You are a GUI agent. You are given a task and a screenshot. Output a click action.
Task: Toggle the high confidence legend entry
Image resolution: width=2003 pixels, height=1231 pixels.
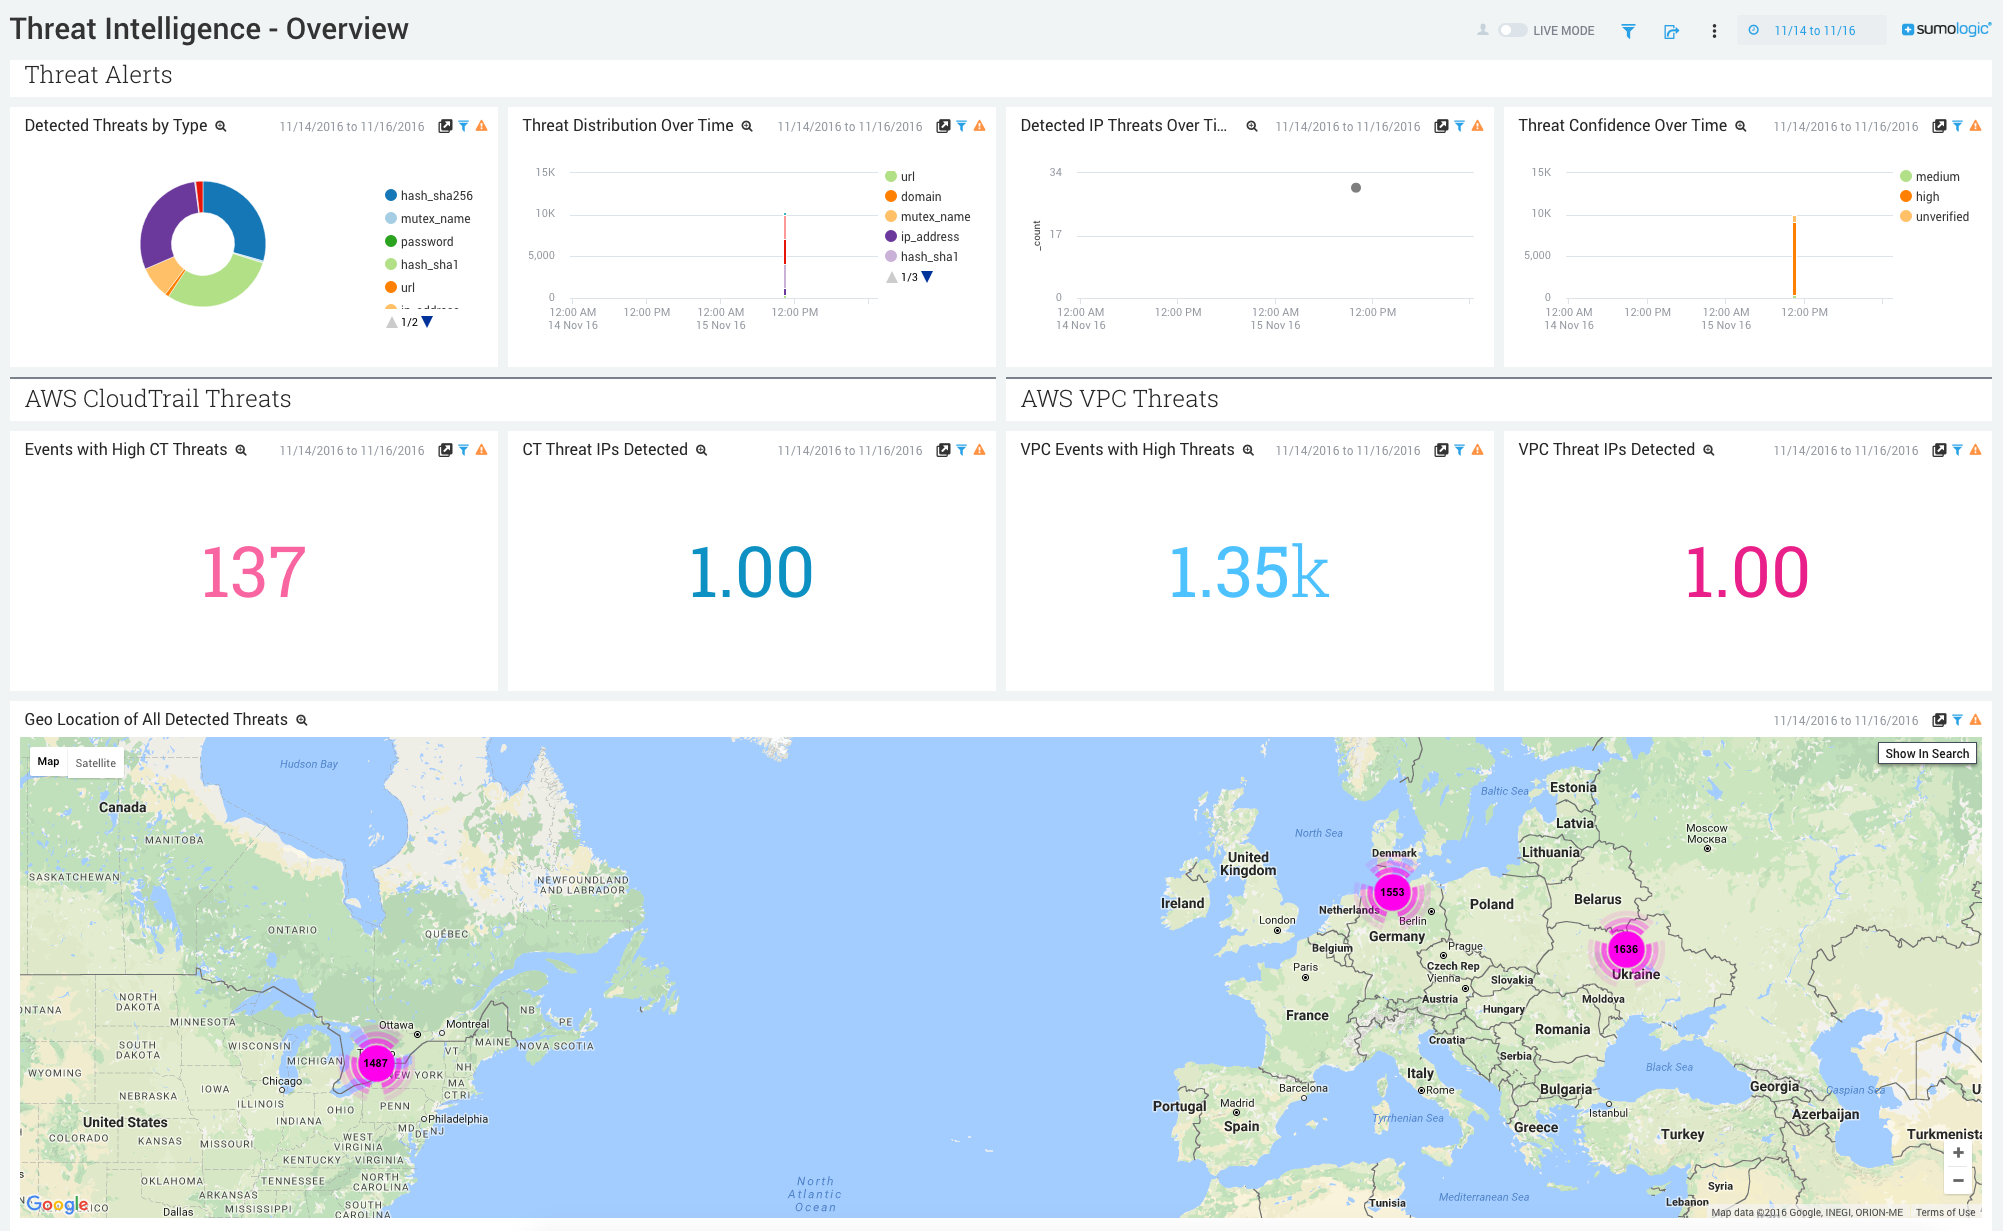pyautogui.click(x=1919, y=196)
